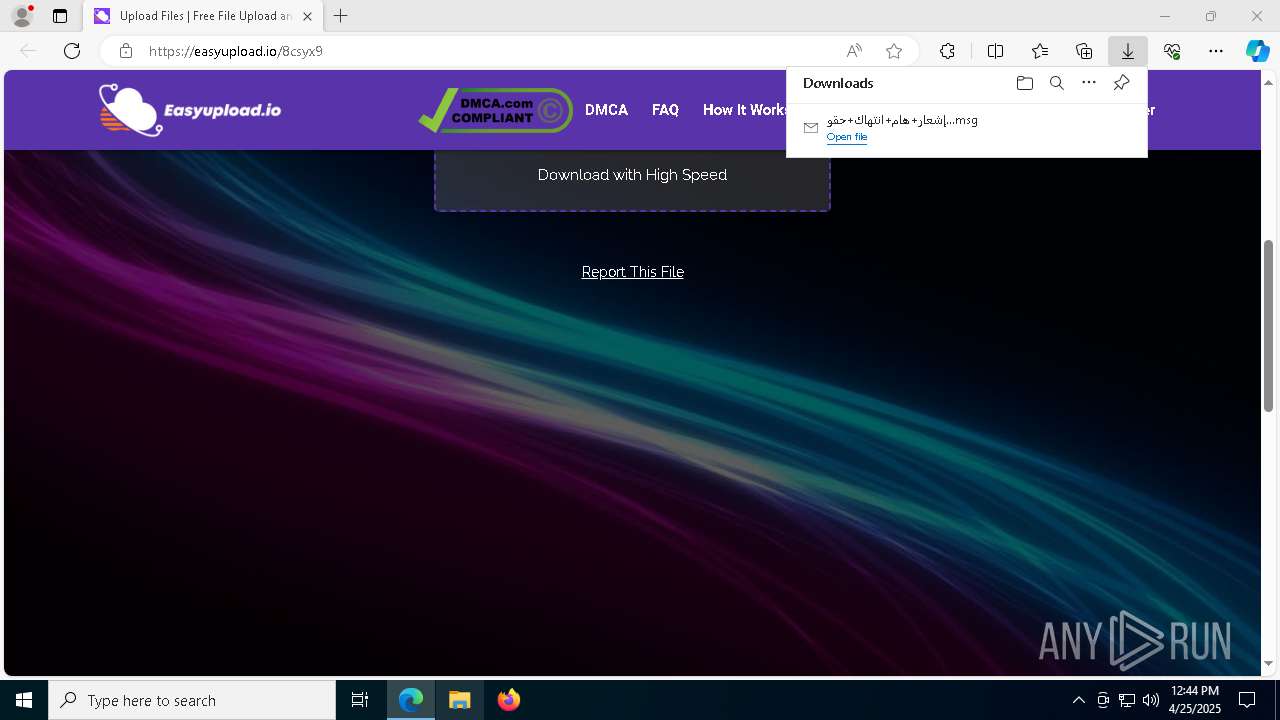This screenshot has height=720, width=1280.
Task: Launch Copilot sidebar
Action: 1257,51
